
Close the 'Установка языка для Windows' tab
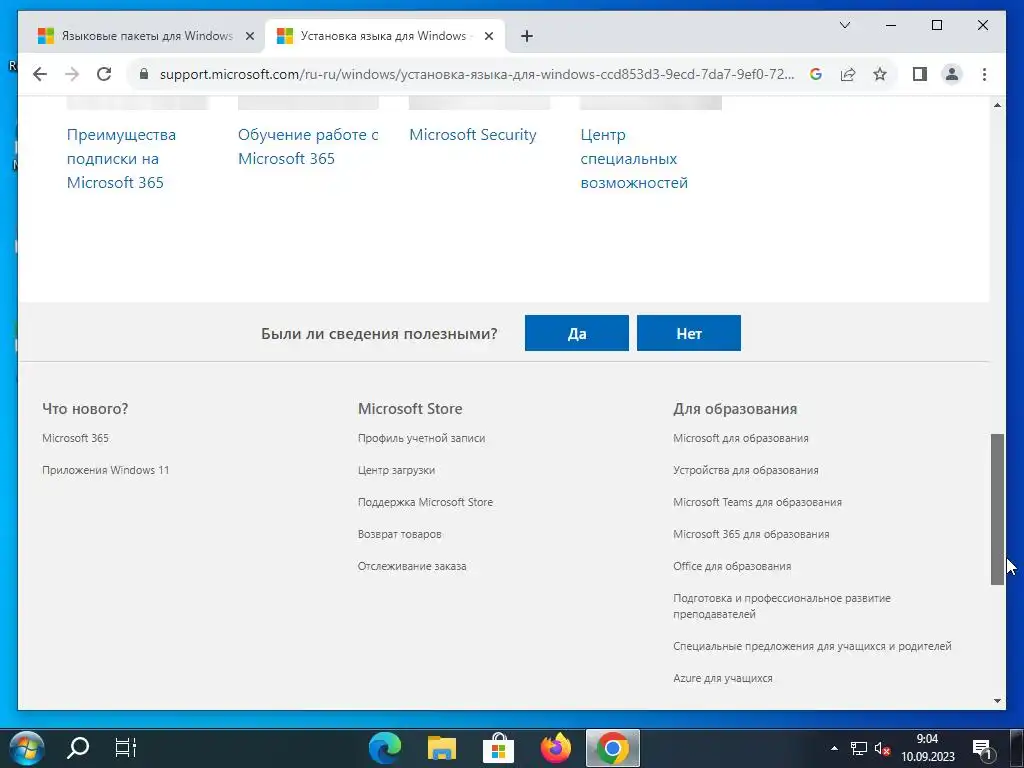coord(488,36)
